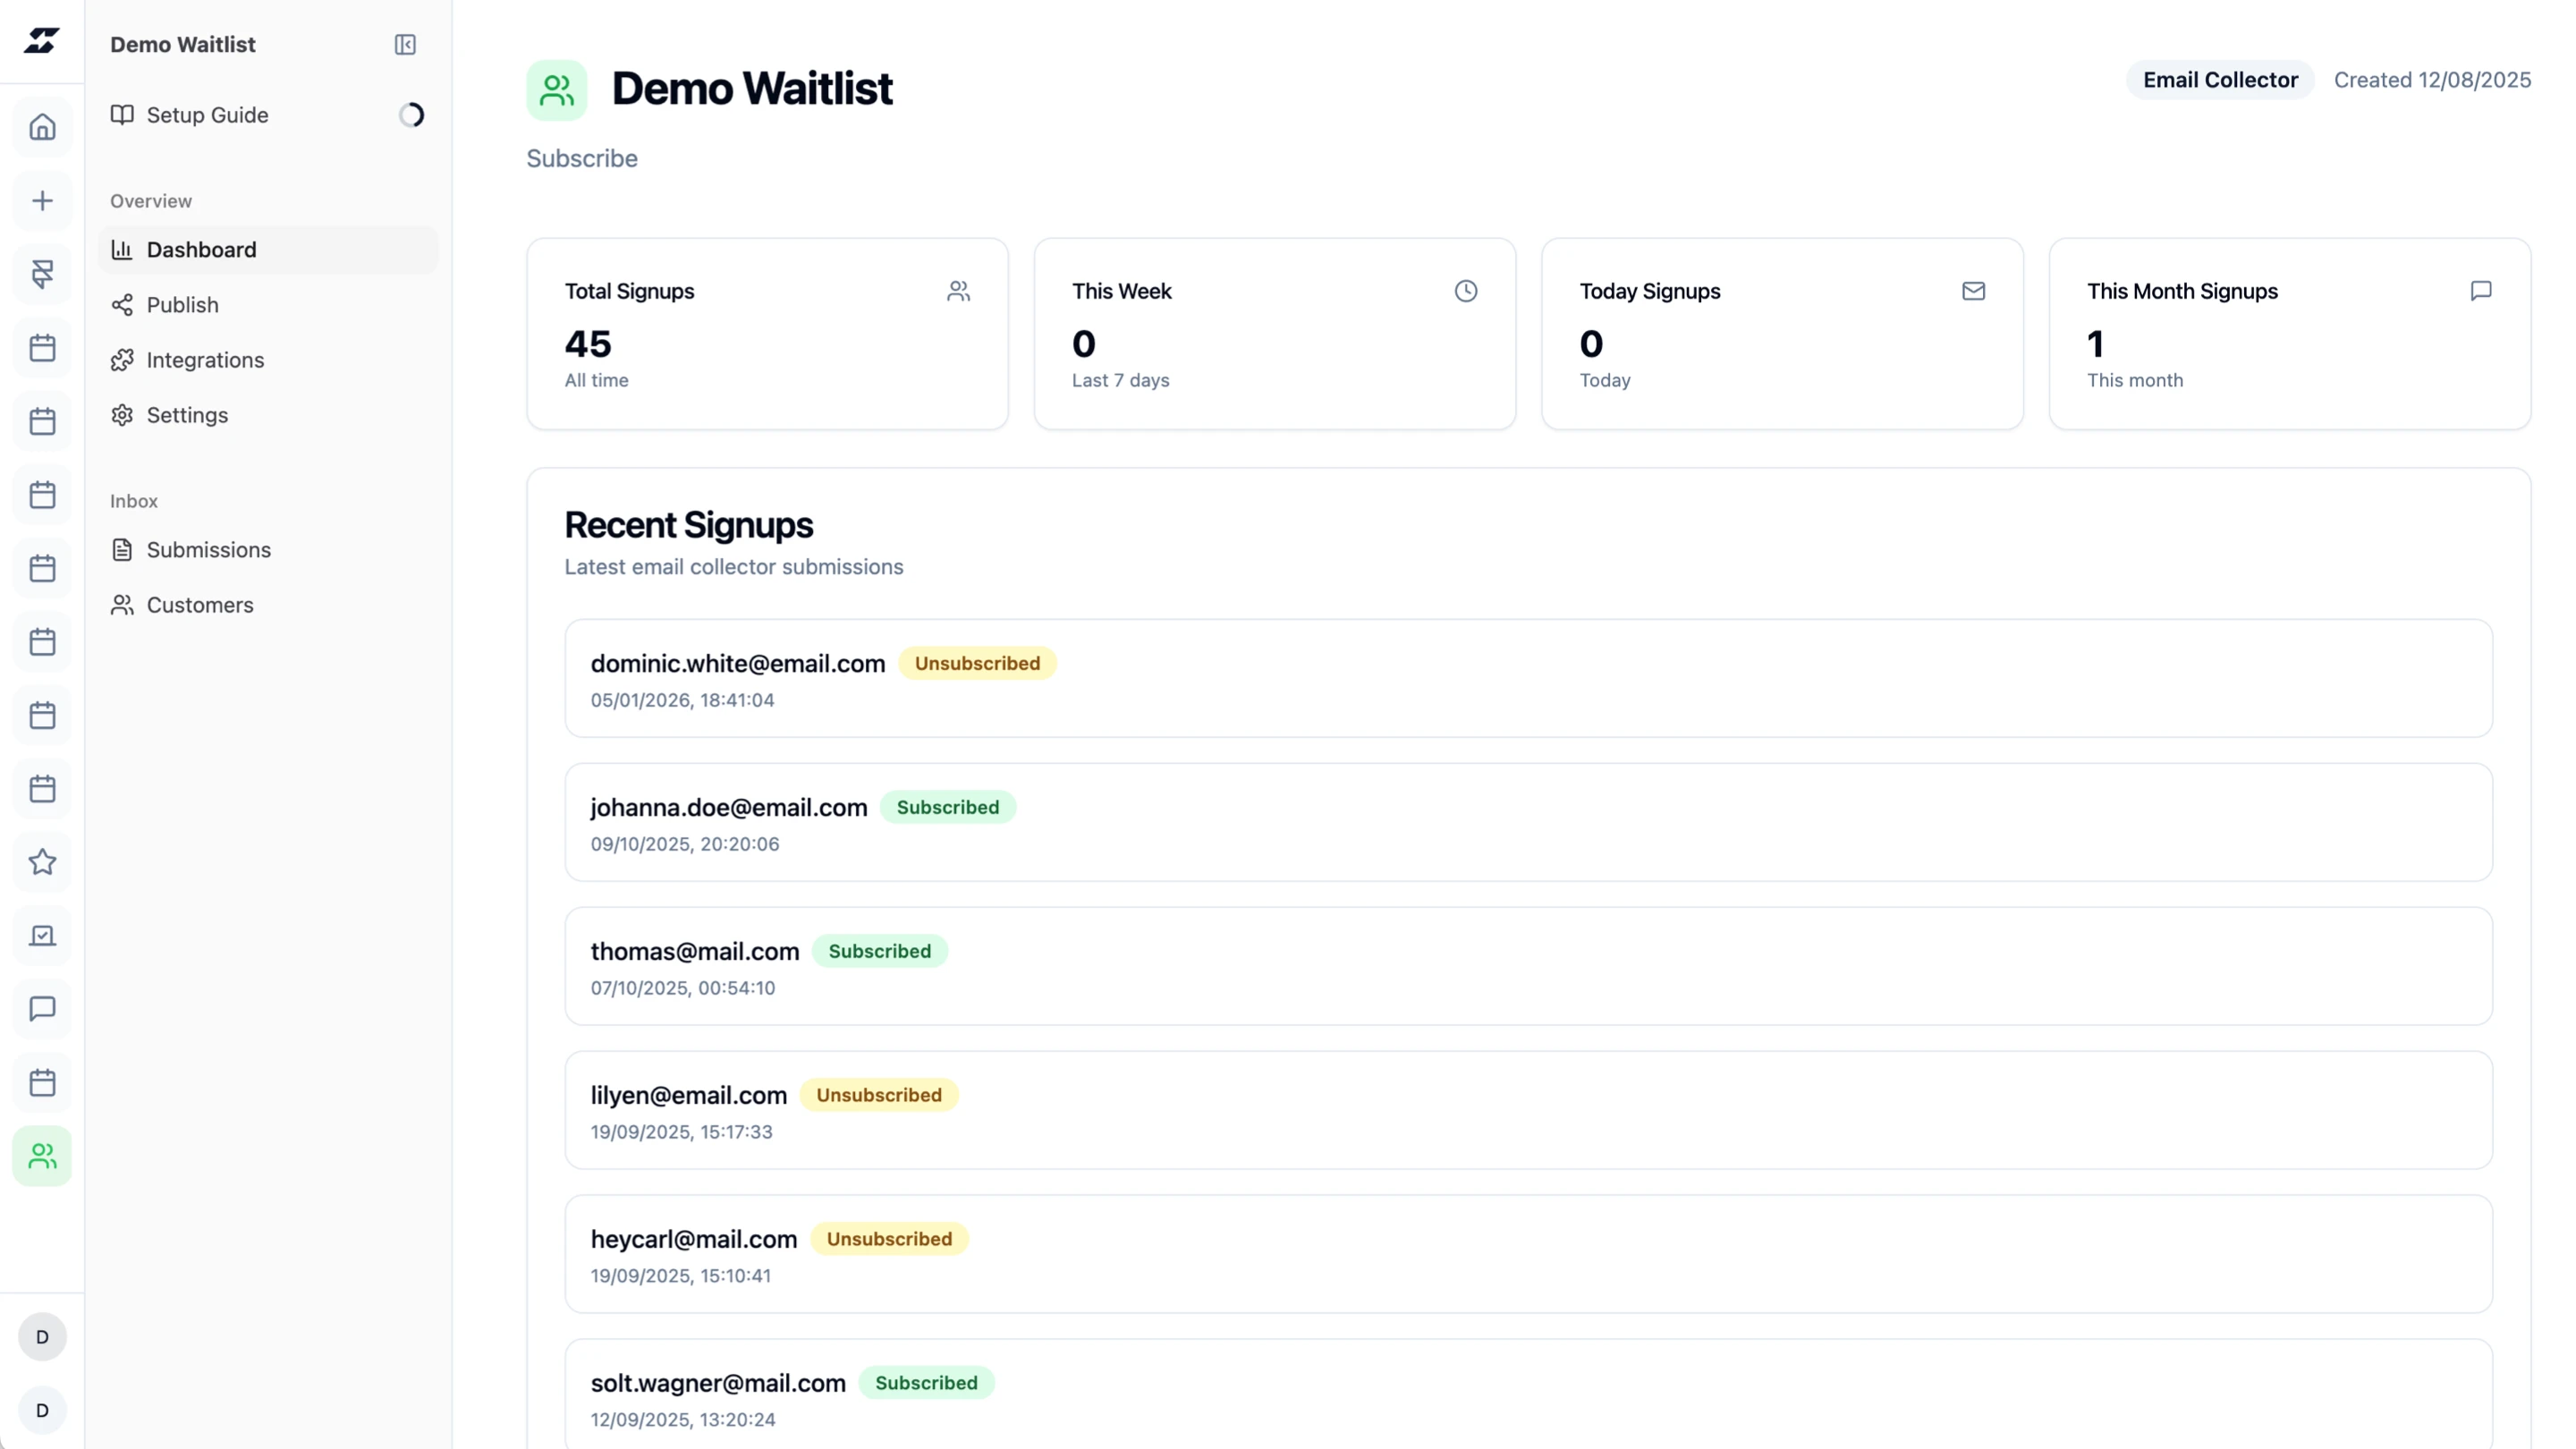Open Settings in sidebar

click(187, 415)
